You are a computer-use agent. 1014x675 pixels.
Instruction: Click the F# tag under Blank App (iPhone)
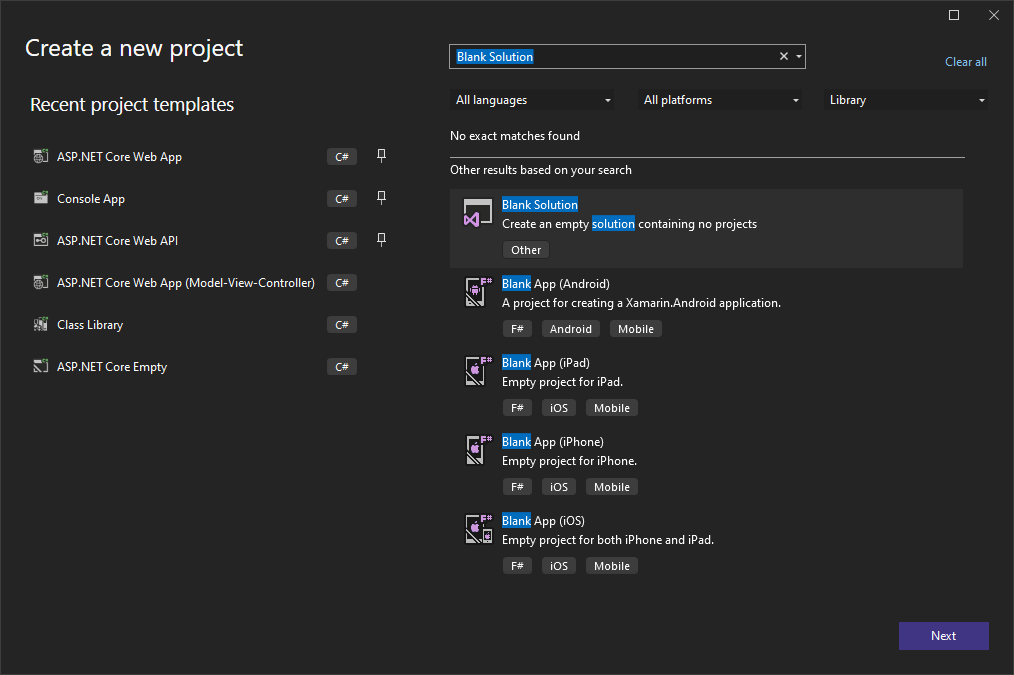click(517, 486)
